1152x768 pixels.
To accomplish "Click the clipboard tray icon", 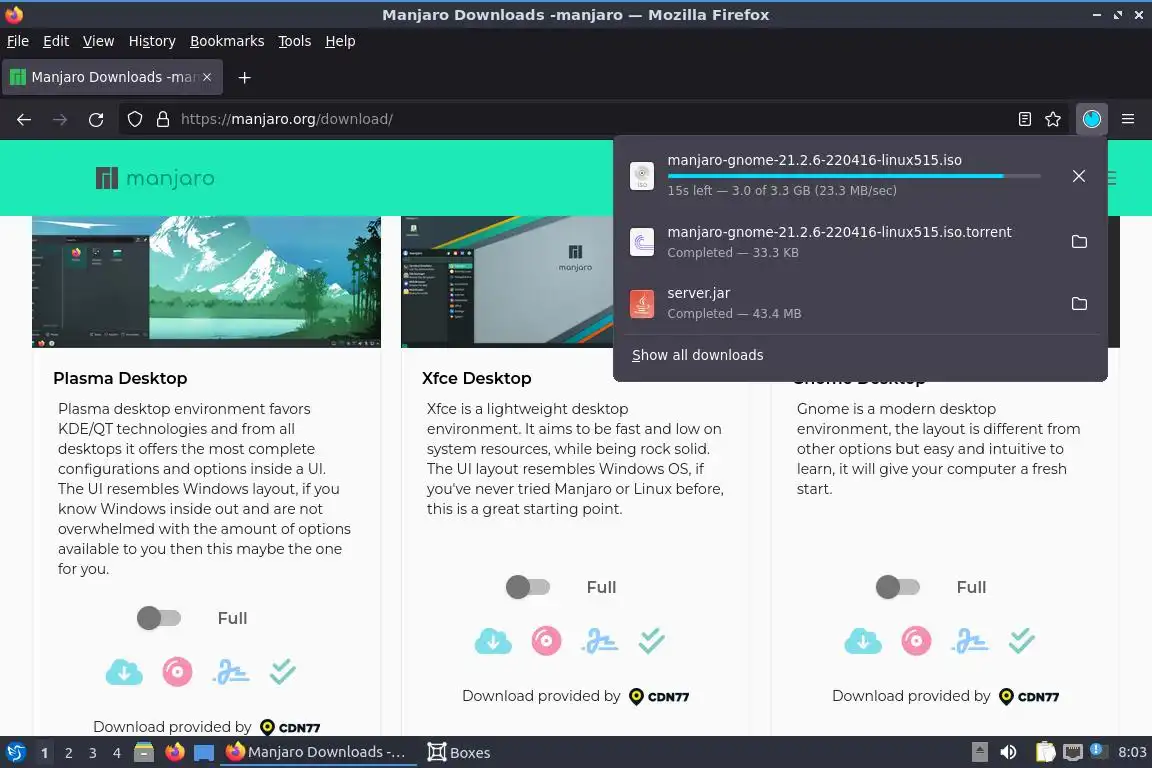I will click(x=1045, y=752).
